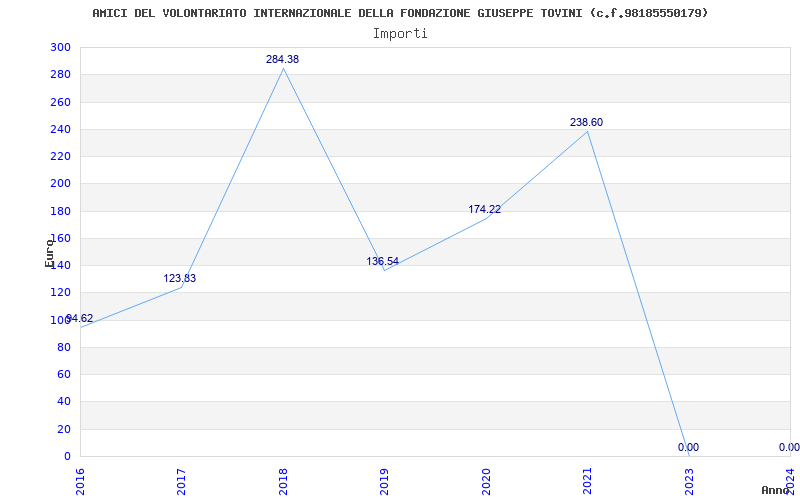Click the 300 y-axis tick label
The width and height of the screenshot is (800, 500).
coord(60,47)
